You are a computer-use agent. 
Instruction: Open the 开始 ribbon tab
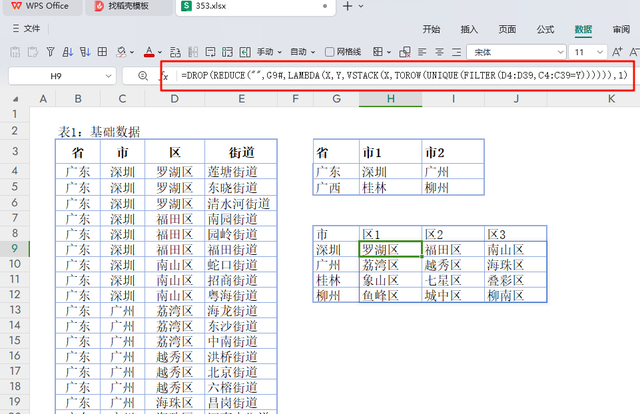431,29
